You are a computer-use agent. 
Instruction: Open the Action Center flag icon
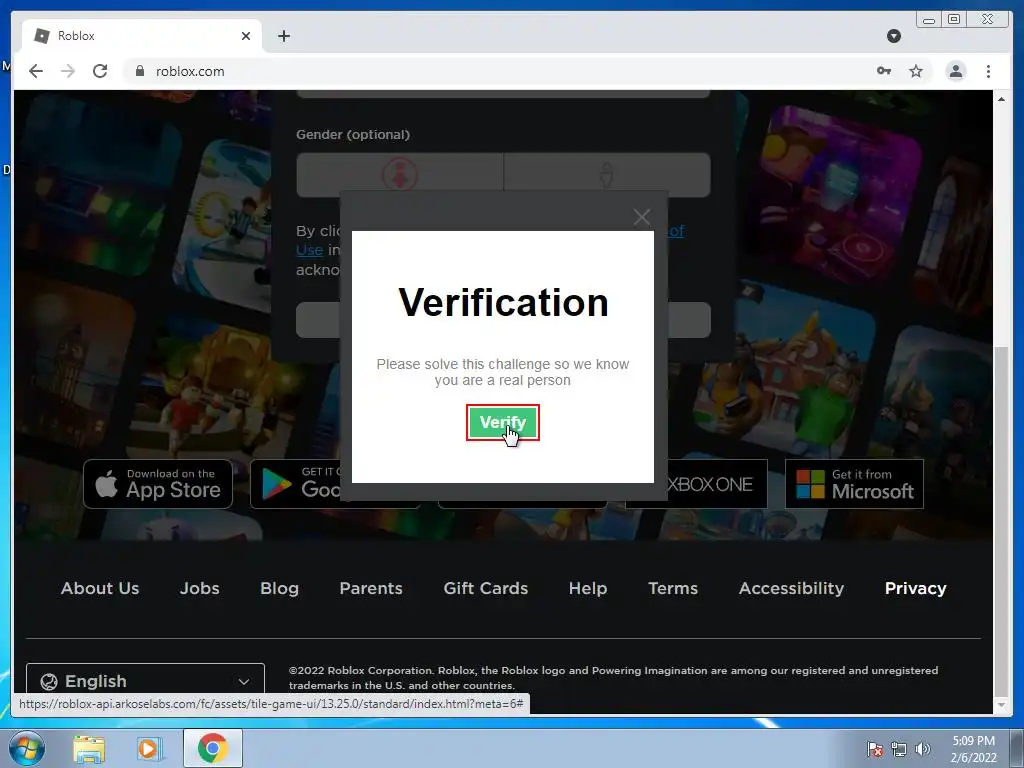pos(875,748)
